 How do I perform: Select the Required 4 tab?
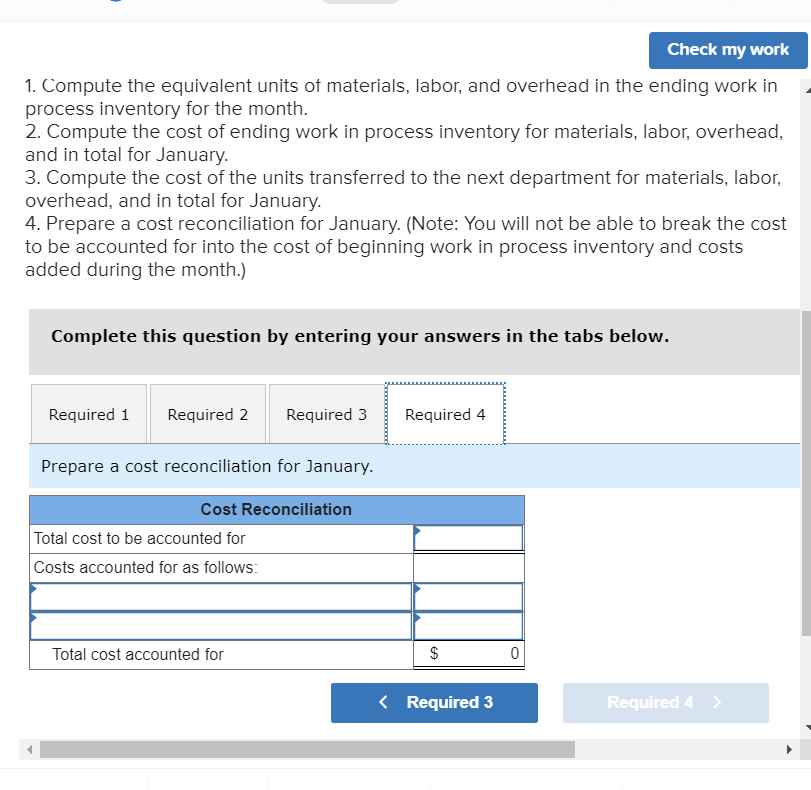pos(445,413)
